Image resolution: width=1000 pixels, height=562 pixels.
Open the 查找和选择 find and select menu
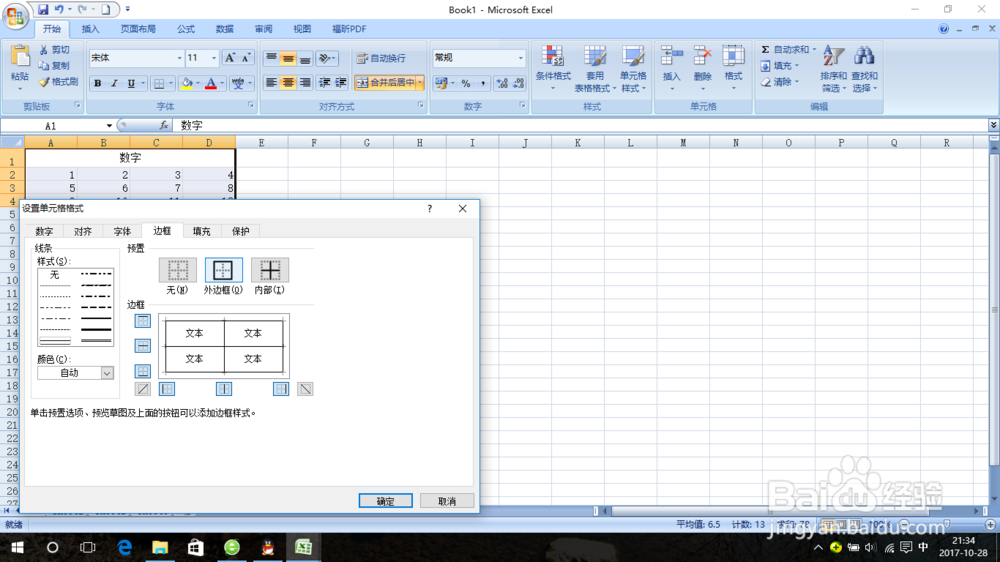[x=864, y=68]
